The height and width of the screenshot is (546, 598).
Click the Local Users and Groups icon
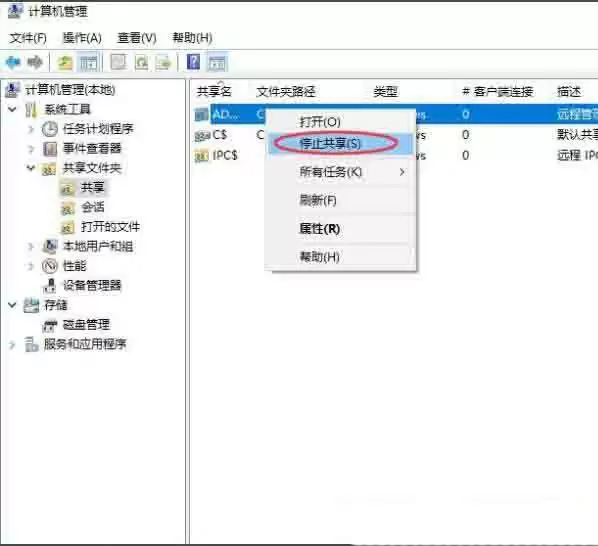coord(50,246)
